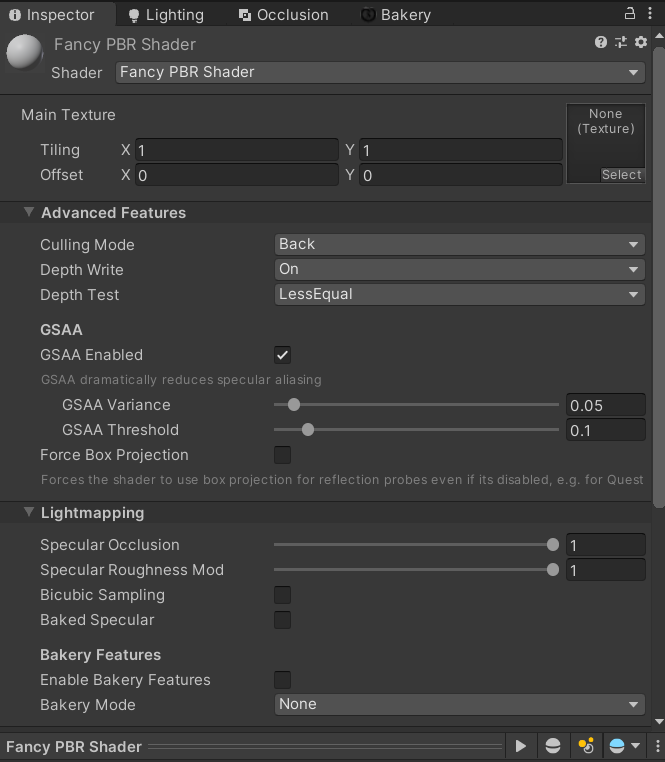
Task: Open the material preset selector icon
Action: point(621,42)
